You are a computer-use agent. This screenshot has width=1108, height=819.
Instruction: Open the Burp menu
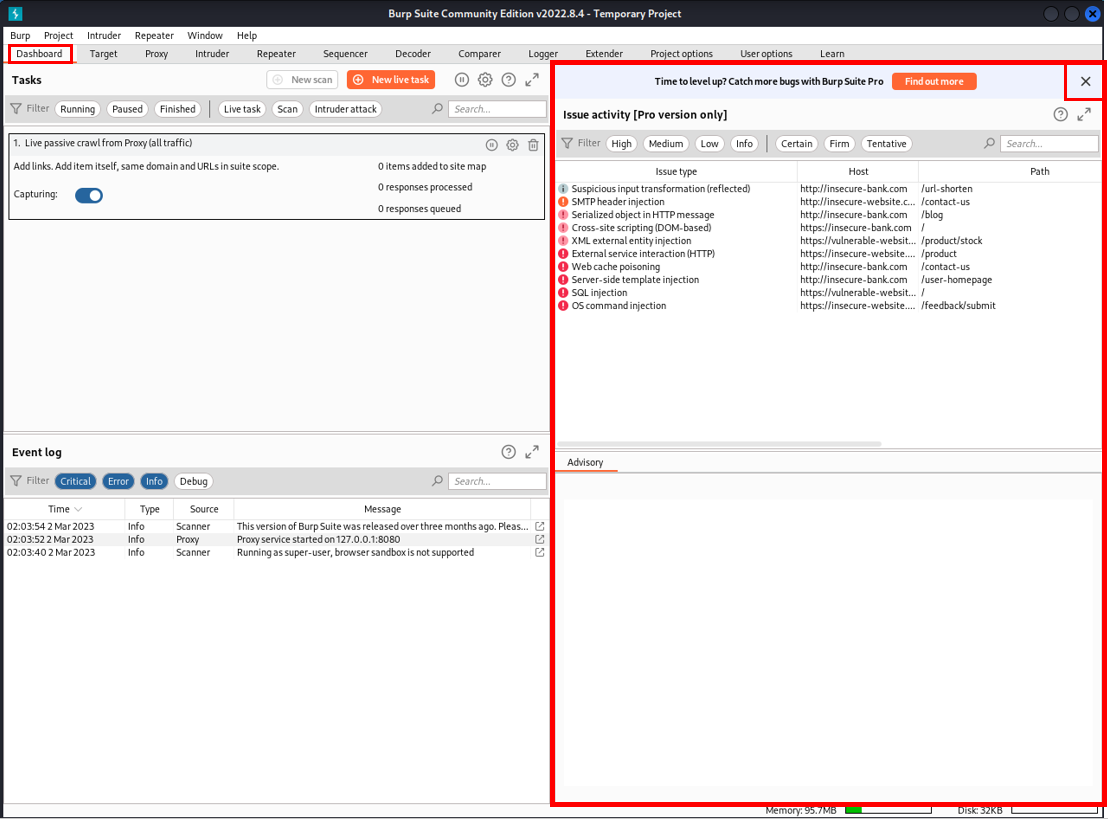tap(20, 35)
